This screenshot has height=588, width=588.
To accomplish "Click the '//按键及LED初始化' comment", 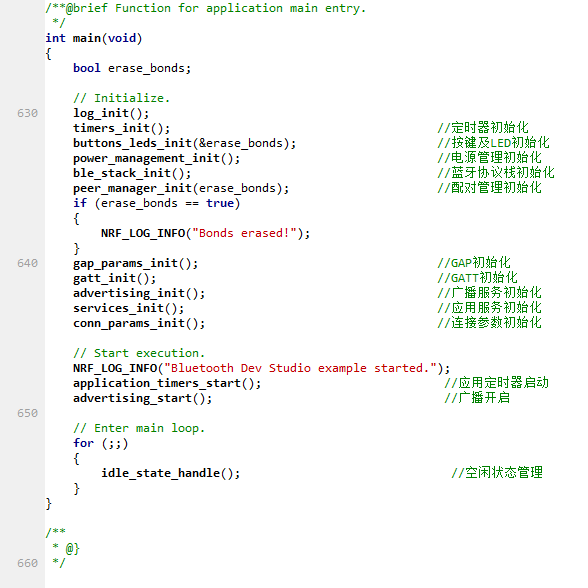I will tap(494, 142).
